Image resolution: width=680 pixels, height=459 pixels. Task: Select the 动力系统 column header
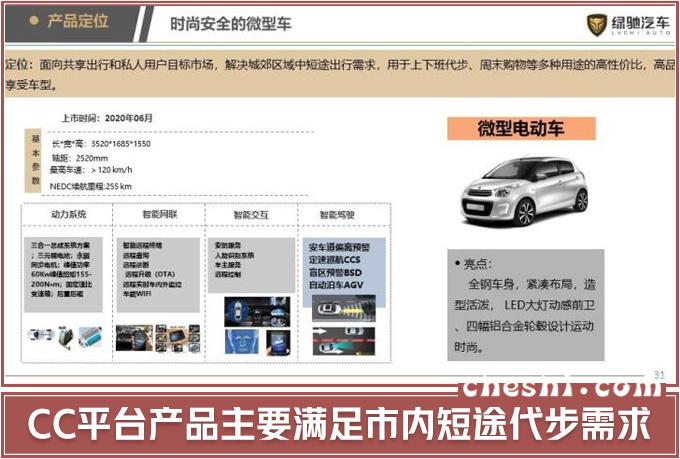(x=69, y=214)
